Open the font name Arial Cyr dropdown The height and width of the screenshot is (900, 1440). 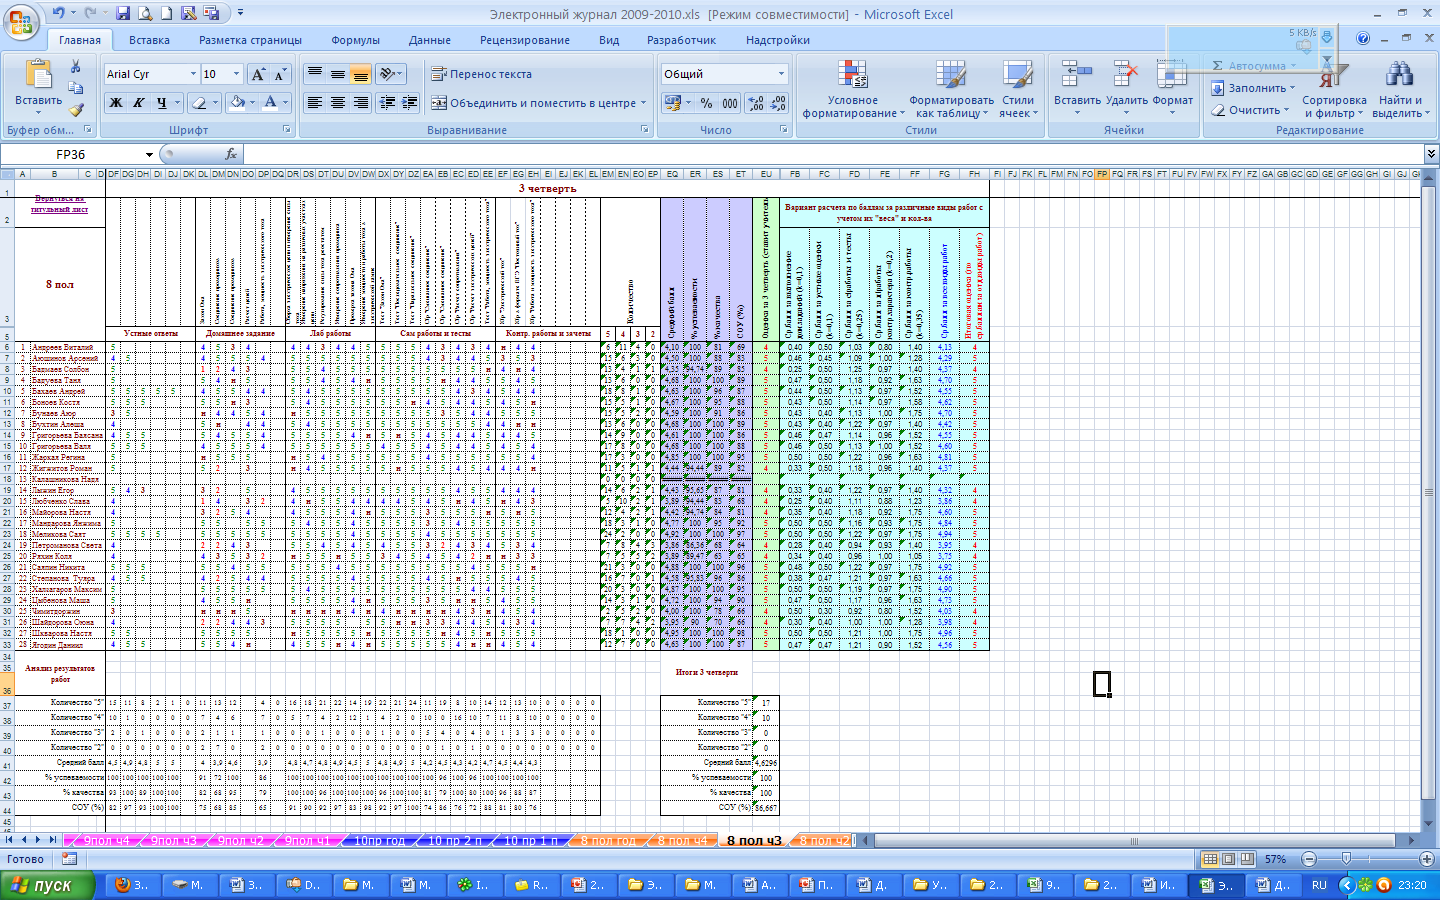[x=193, y=74]
